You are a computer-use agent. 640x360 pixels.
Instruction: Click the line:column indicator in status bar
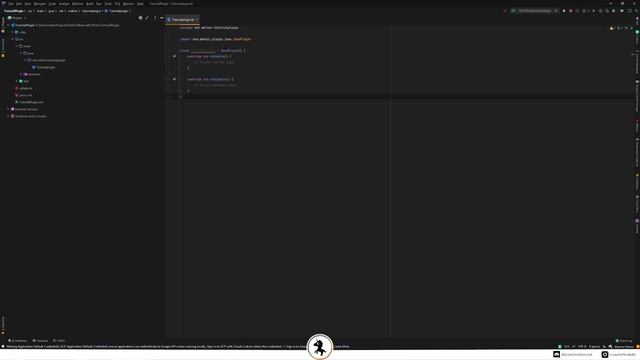(x=567, y=347)
